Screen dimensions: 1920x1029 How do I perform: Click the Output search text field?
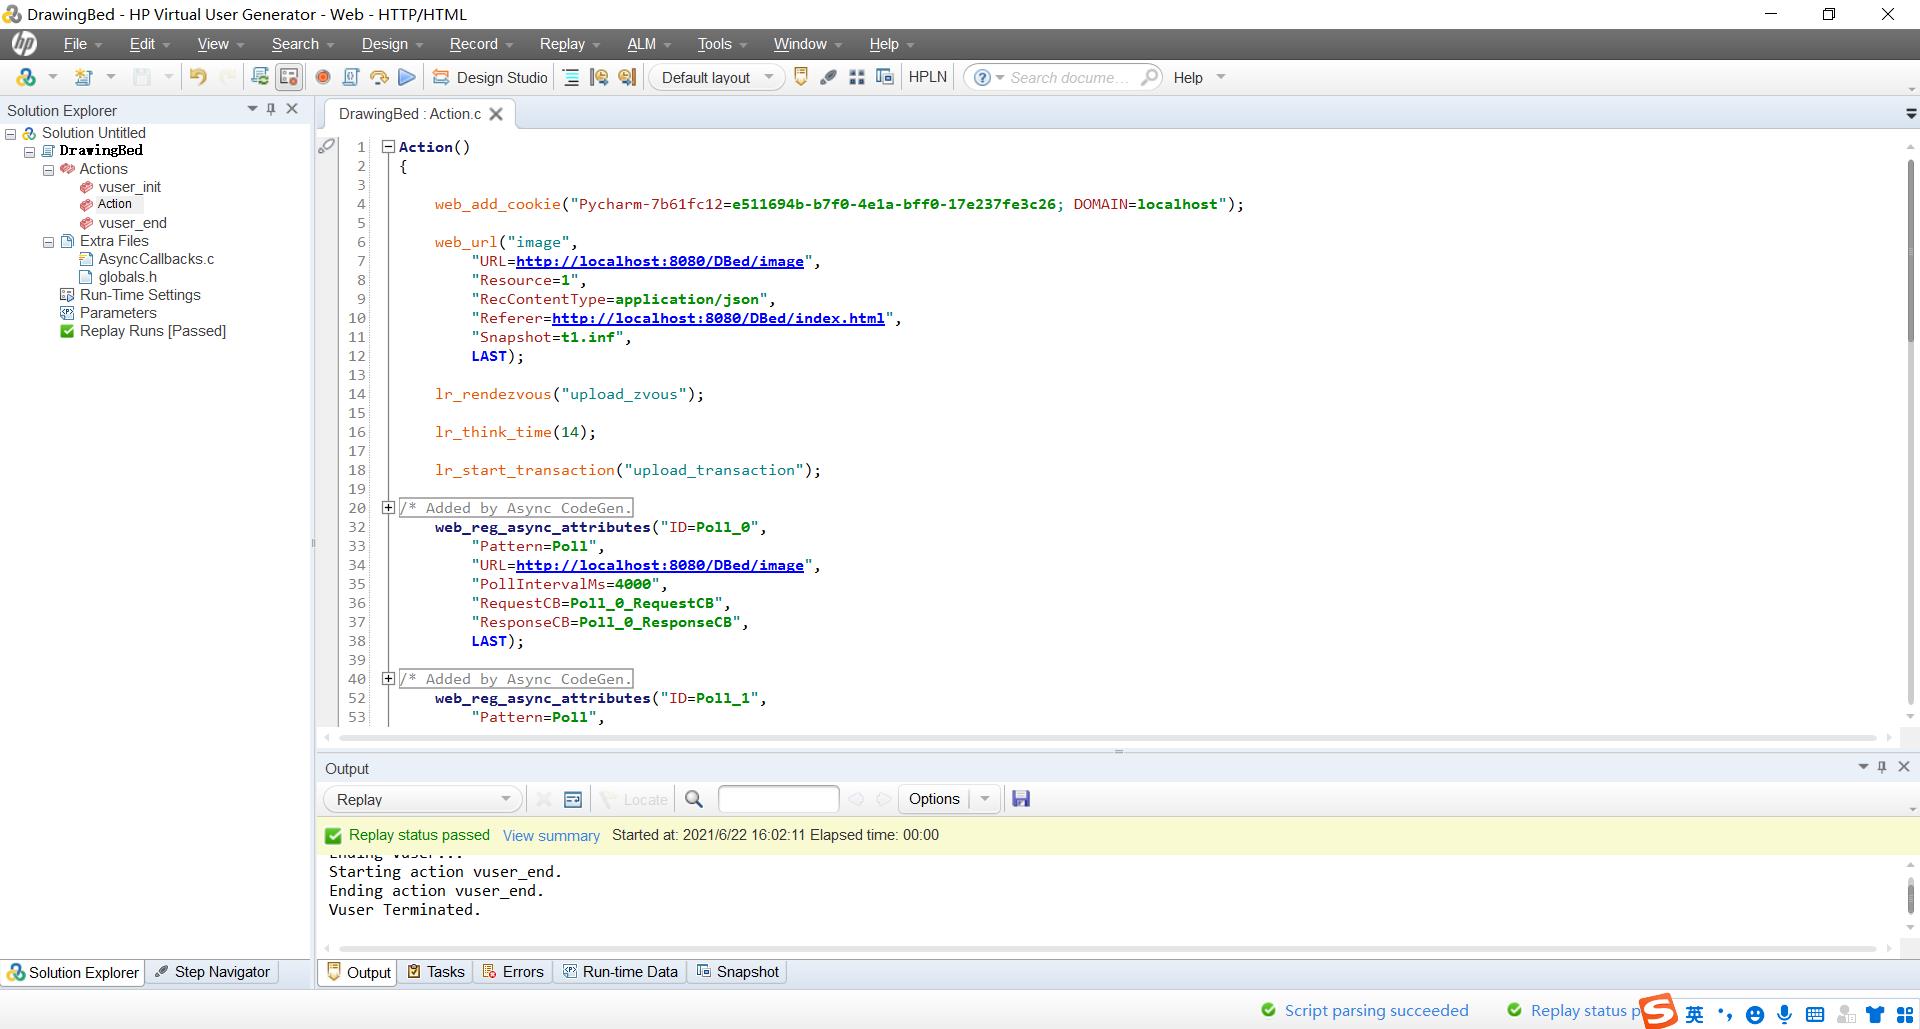(x=778, y=799)
